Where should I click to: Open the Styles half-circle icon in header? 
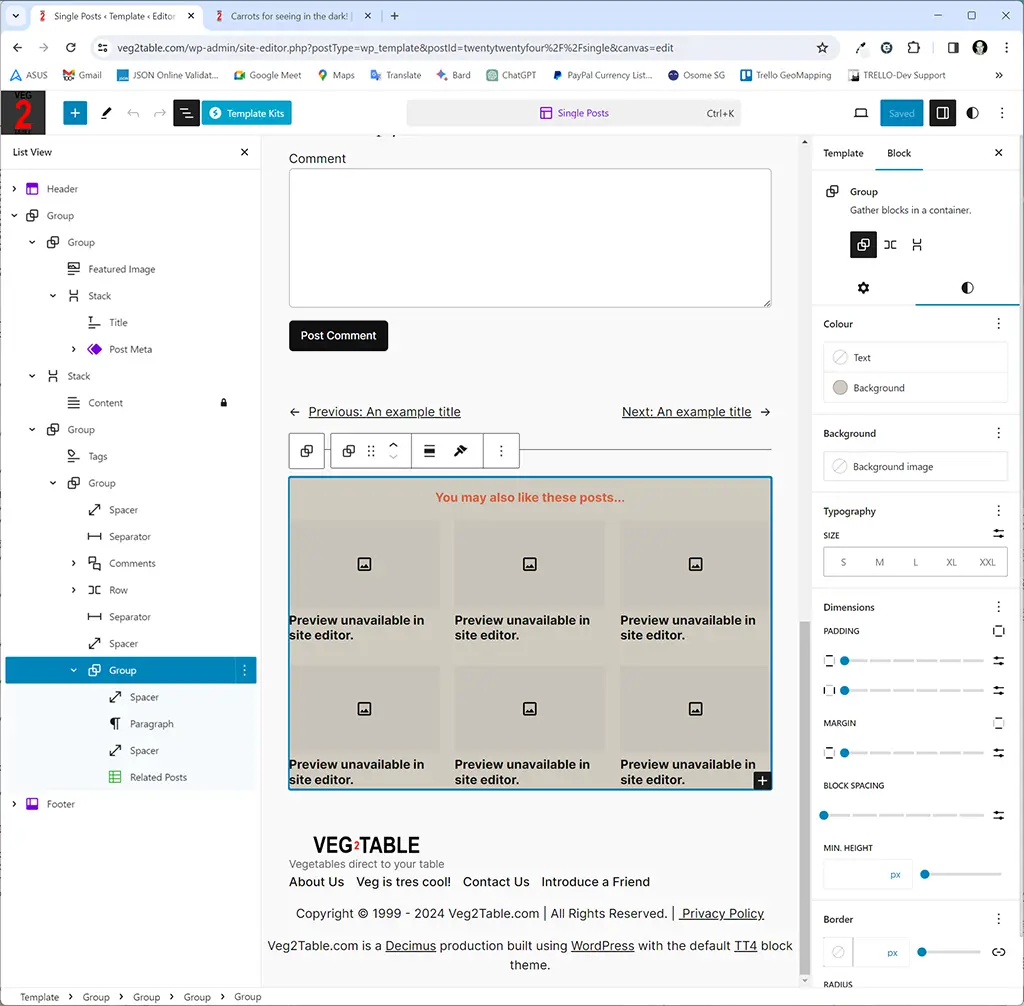pos(972,113)
